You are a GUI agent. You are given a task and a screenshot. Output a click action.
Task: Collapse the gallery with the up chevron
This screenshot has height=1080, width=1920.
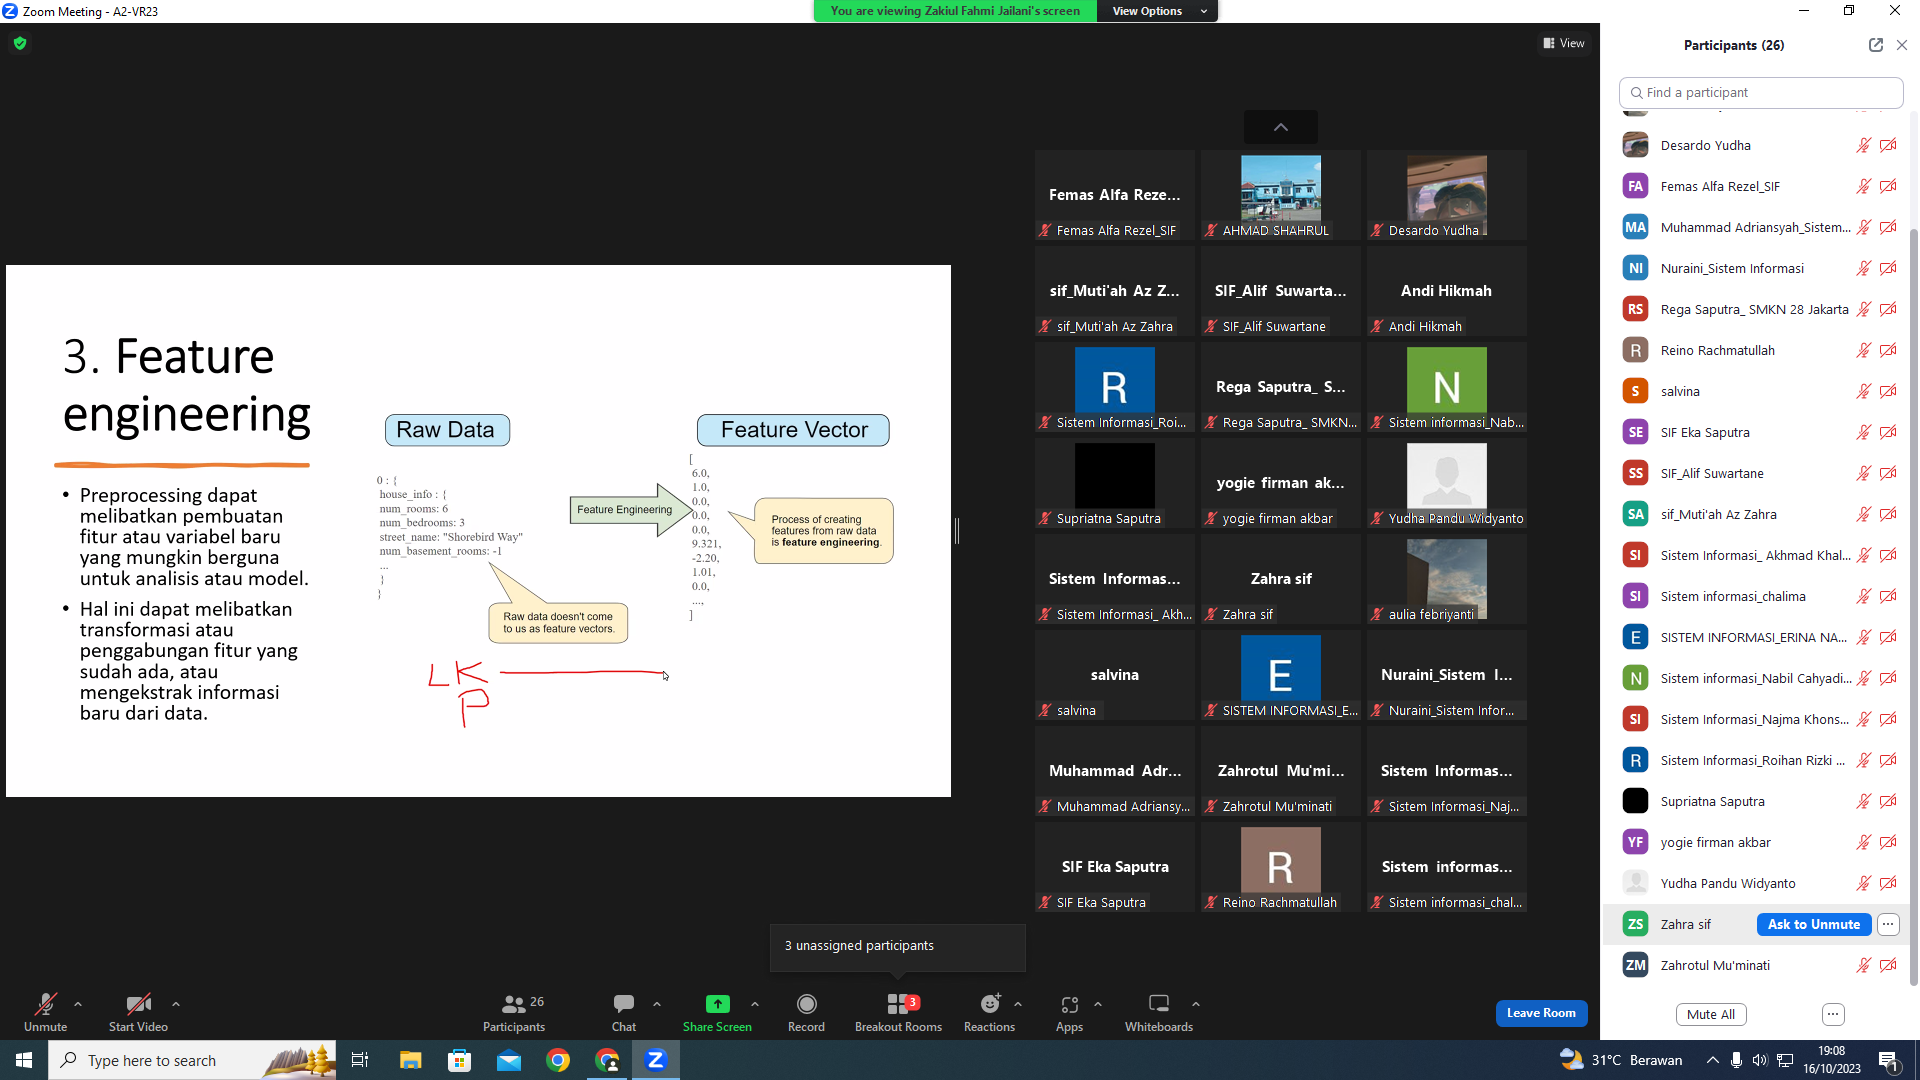[1281, 127]
